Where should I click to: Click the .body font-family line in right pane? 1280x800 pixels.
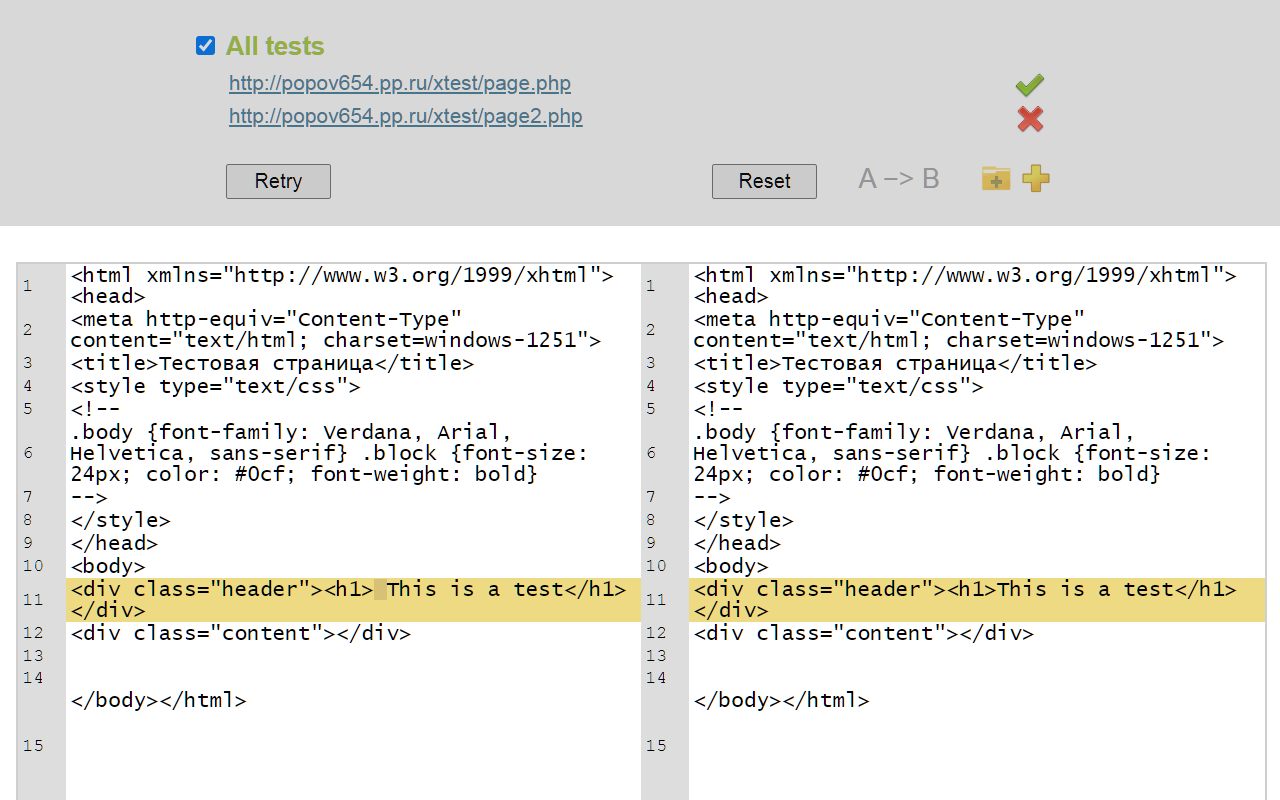(x=953, y=453)
